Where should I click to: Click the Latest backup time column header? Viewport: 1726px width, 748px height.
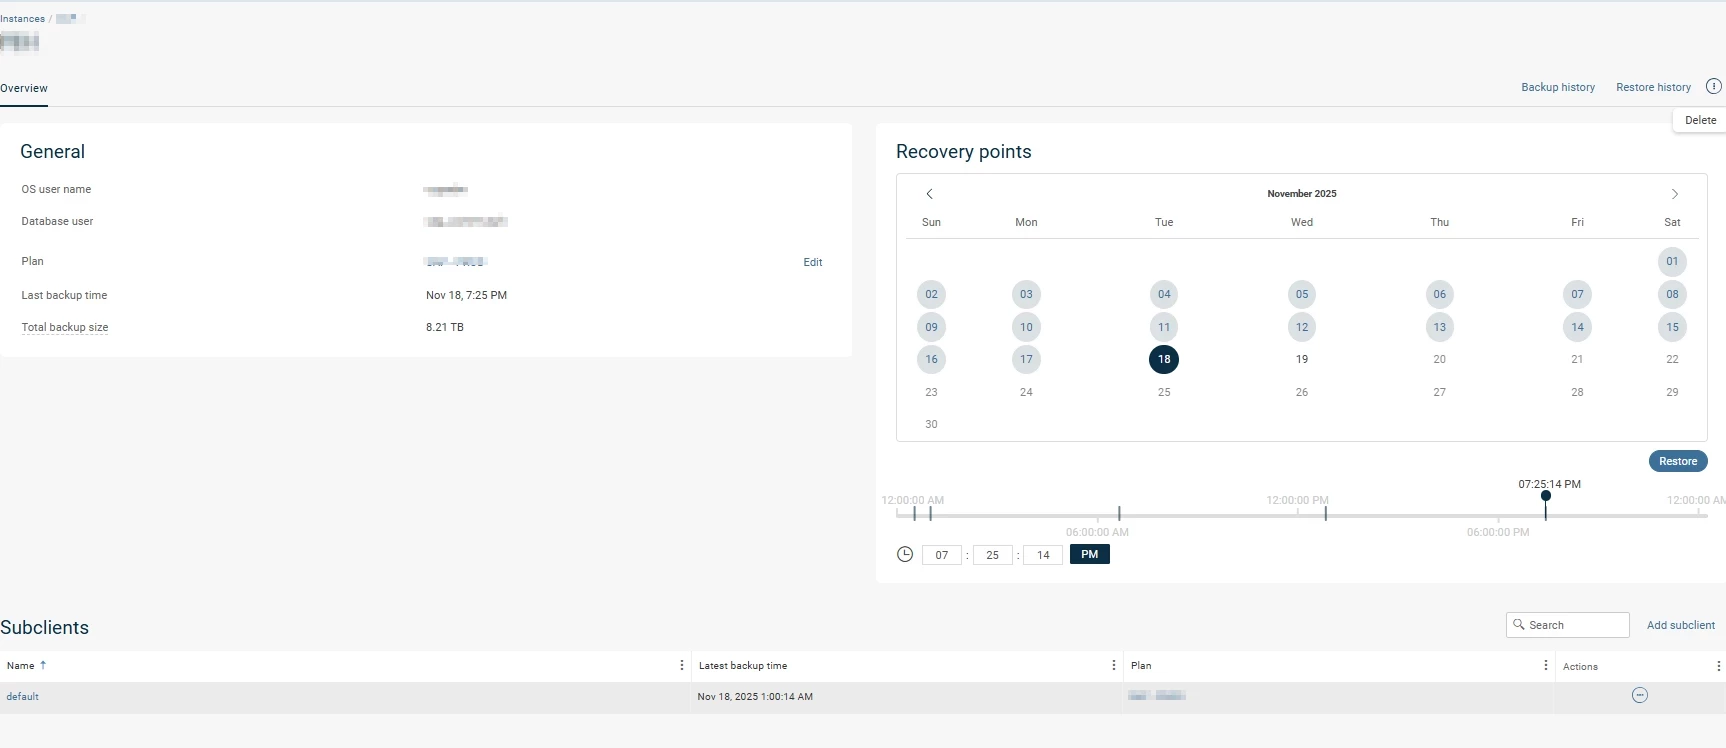coord(743,666)
